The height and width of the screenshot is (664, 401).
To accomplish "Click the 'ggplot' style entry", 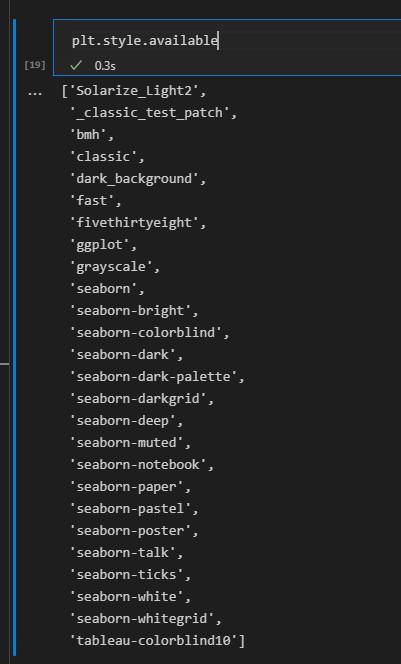I will pyautogui.click(x=103, y=245).
